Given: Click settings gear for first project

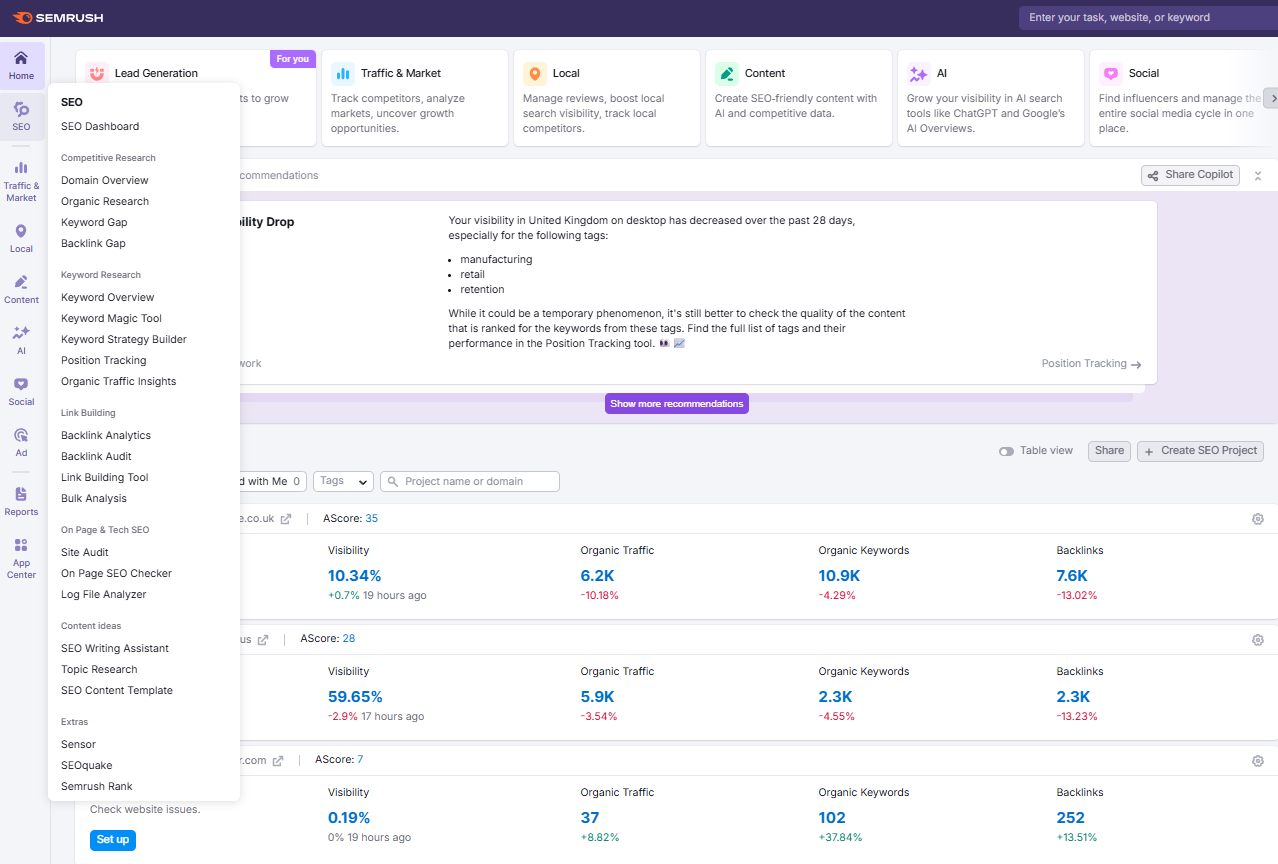Looking at the screenshot, I should 1258,519.
